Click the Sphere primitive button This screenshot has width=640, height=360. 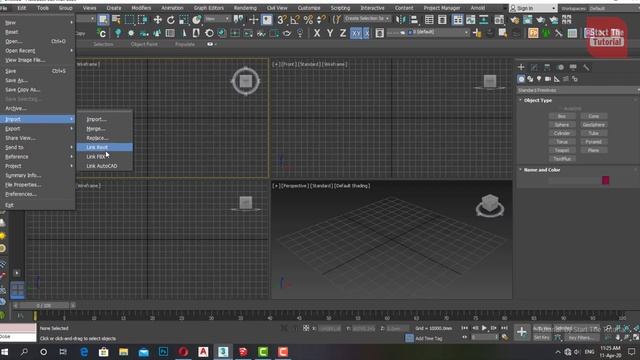(x=562, y=125)
